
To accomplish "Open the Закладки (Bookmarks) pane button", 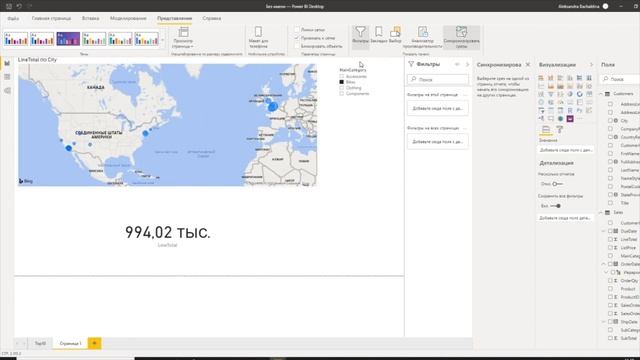I will 379,35.
